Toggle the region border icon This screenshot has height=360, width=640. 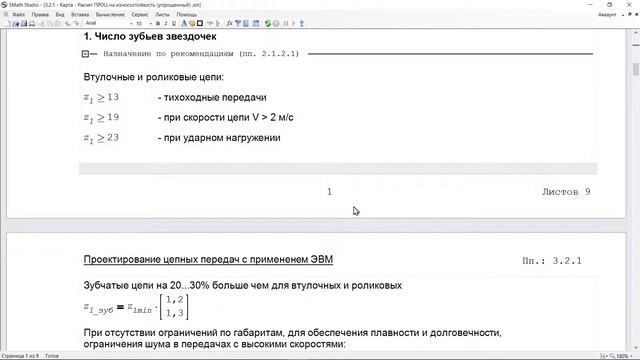(200, 24)
